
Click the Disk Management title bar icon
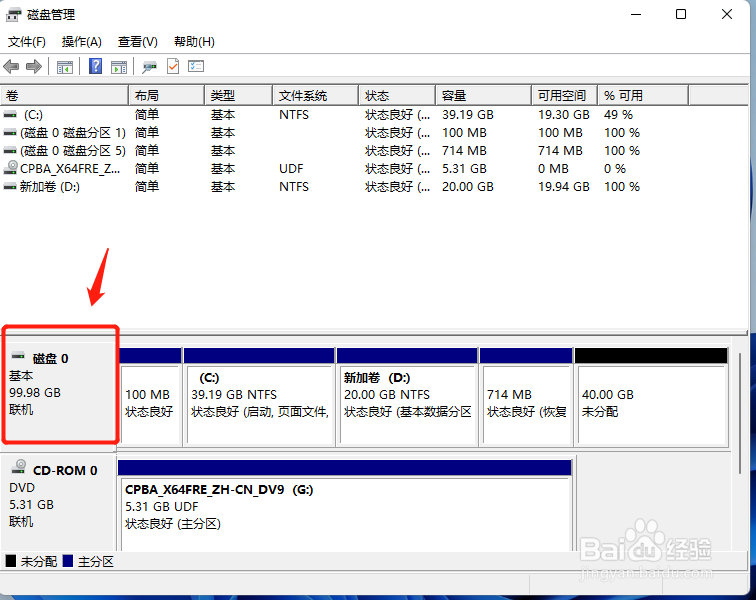[x=14, y=15]
